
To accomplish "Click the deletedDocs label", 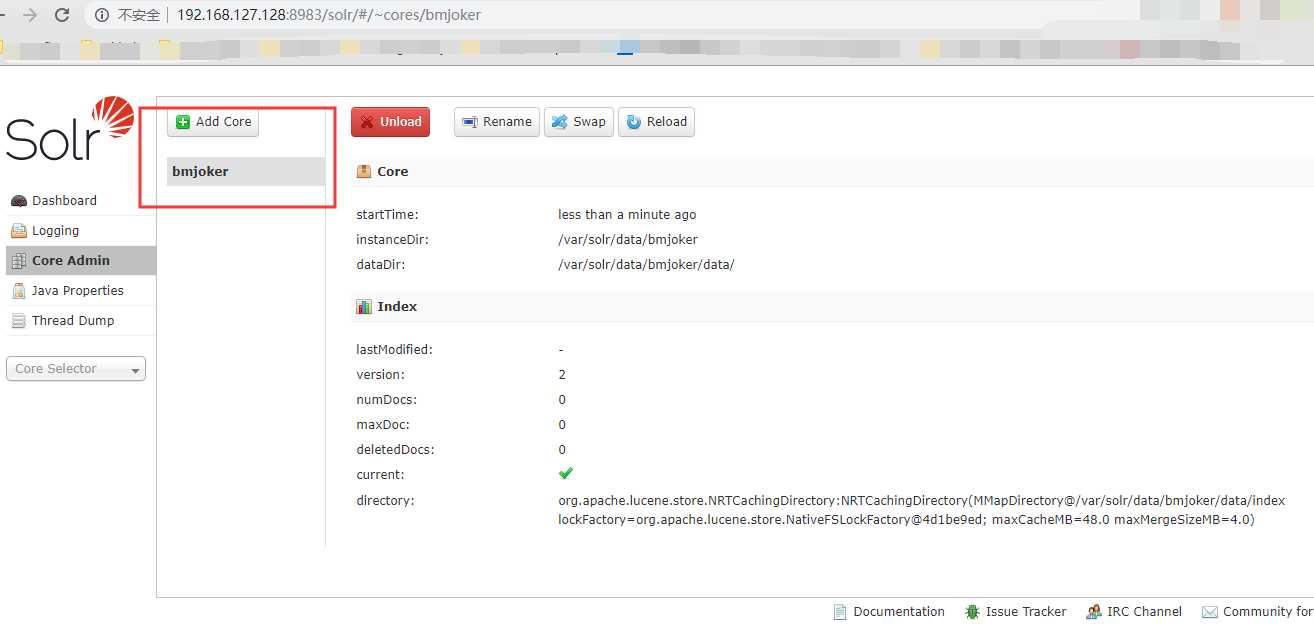I will (395, 450).
